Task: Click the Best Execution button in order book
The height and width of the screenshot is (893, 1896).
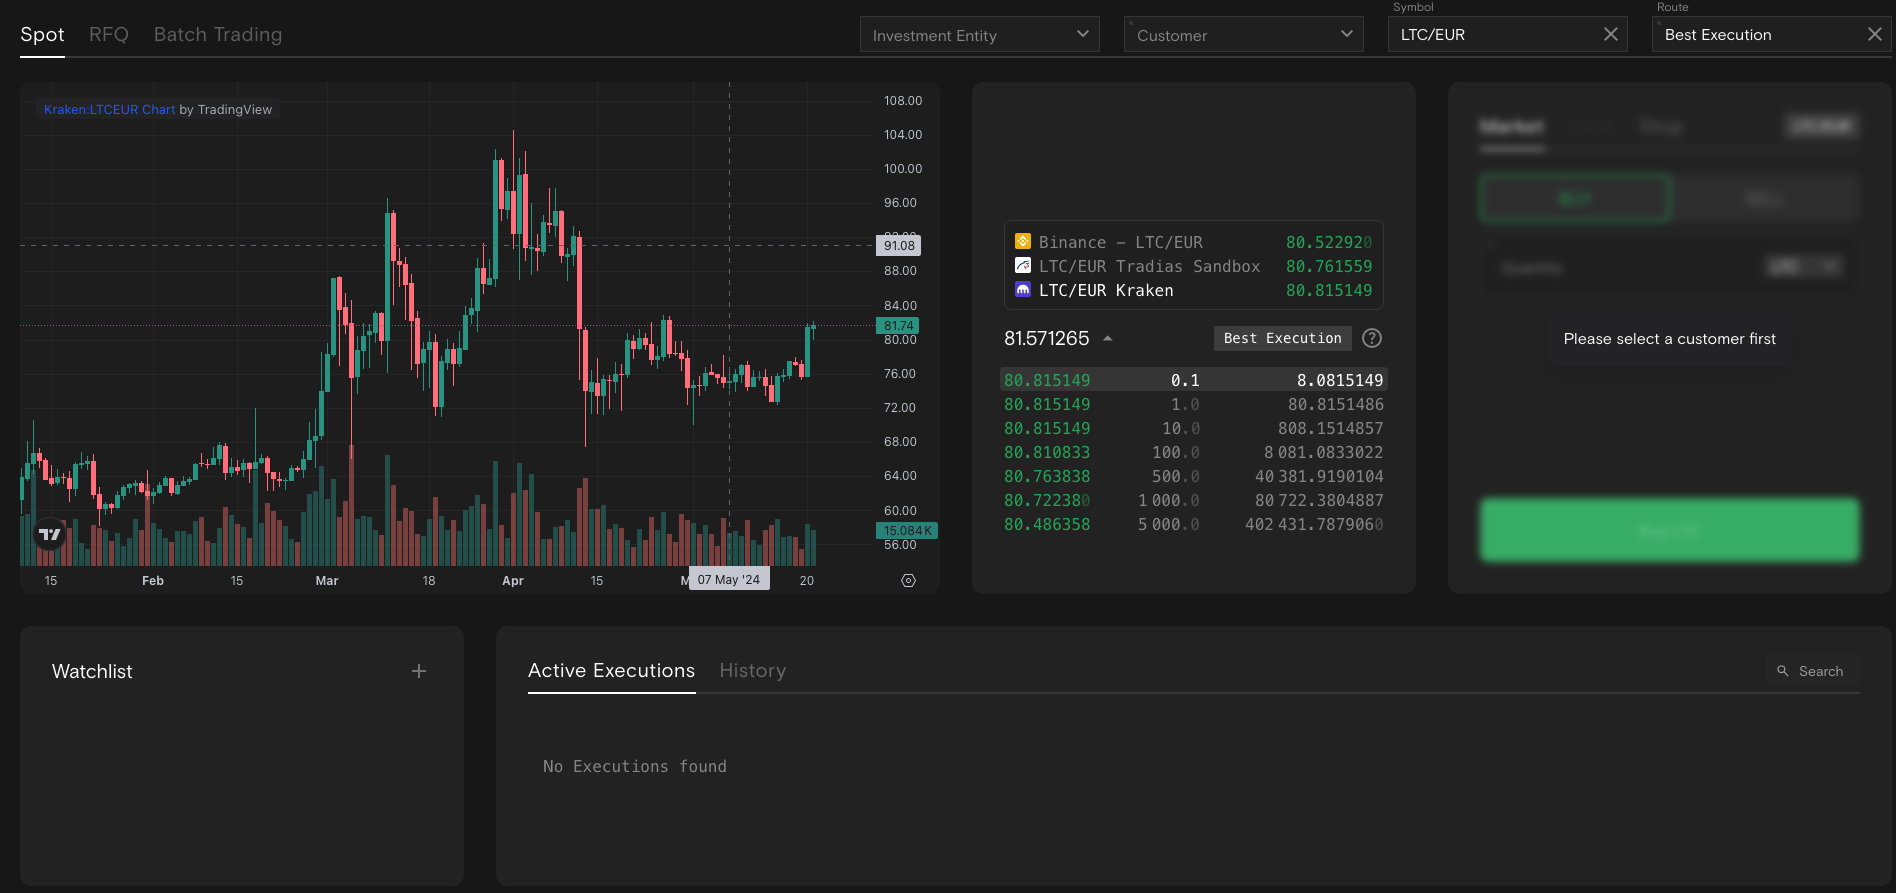Action: point(1282,338)
